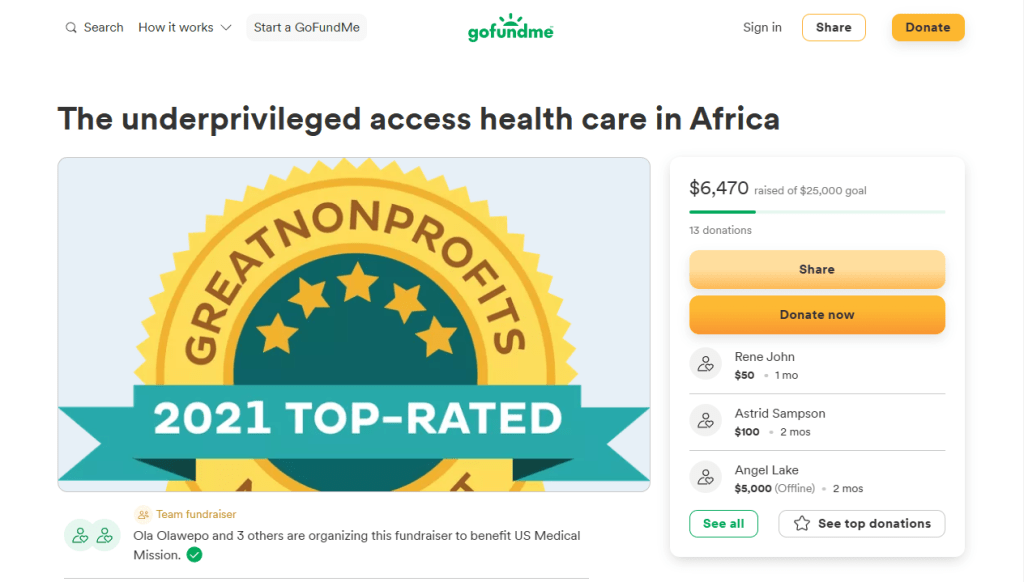Click the Team fundraiser people icon
1024x582 pixels.
coord(143,515)
